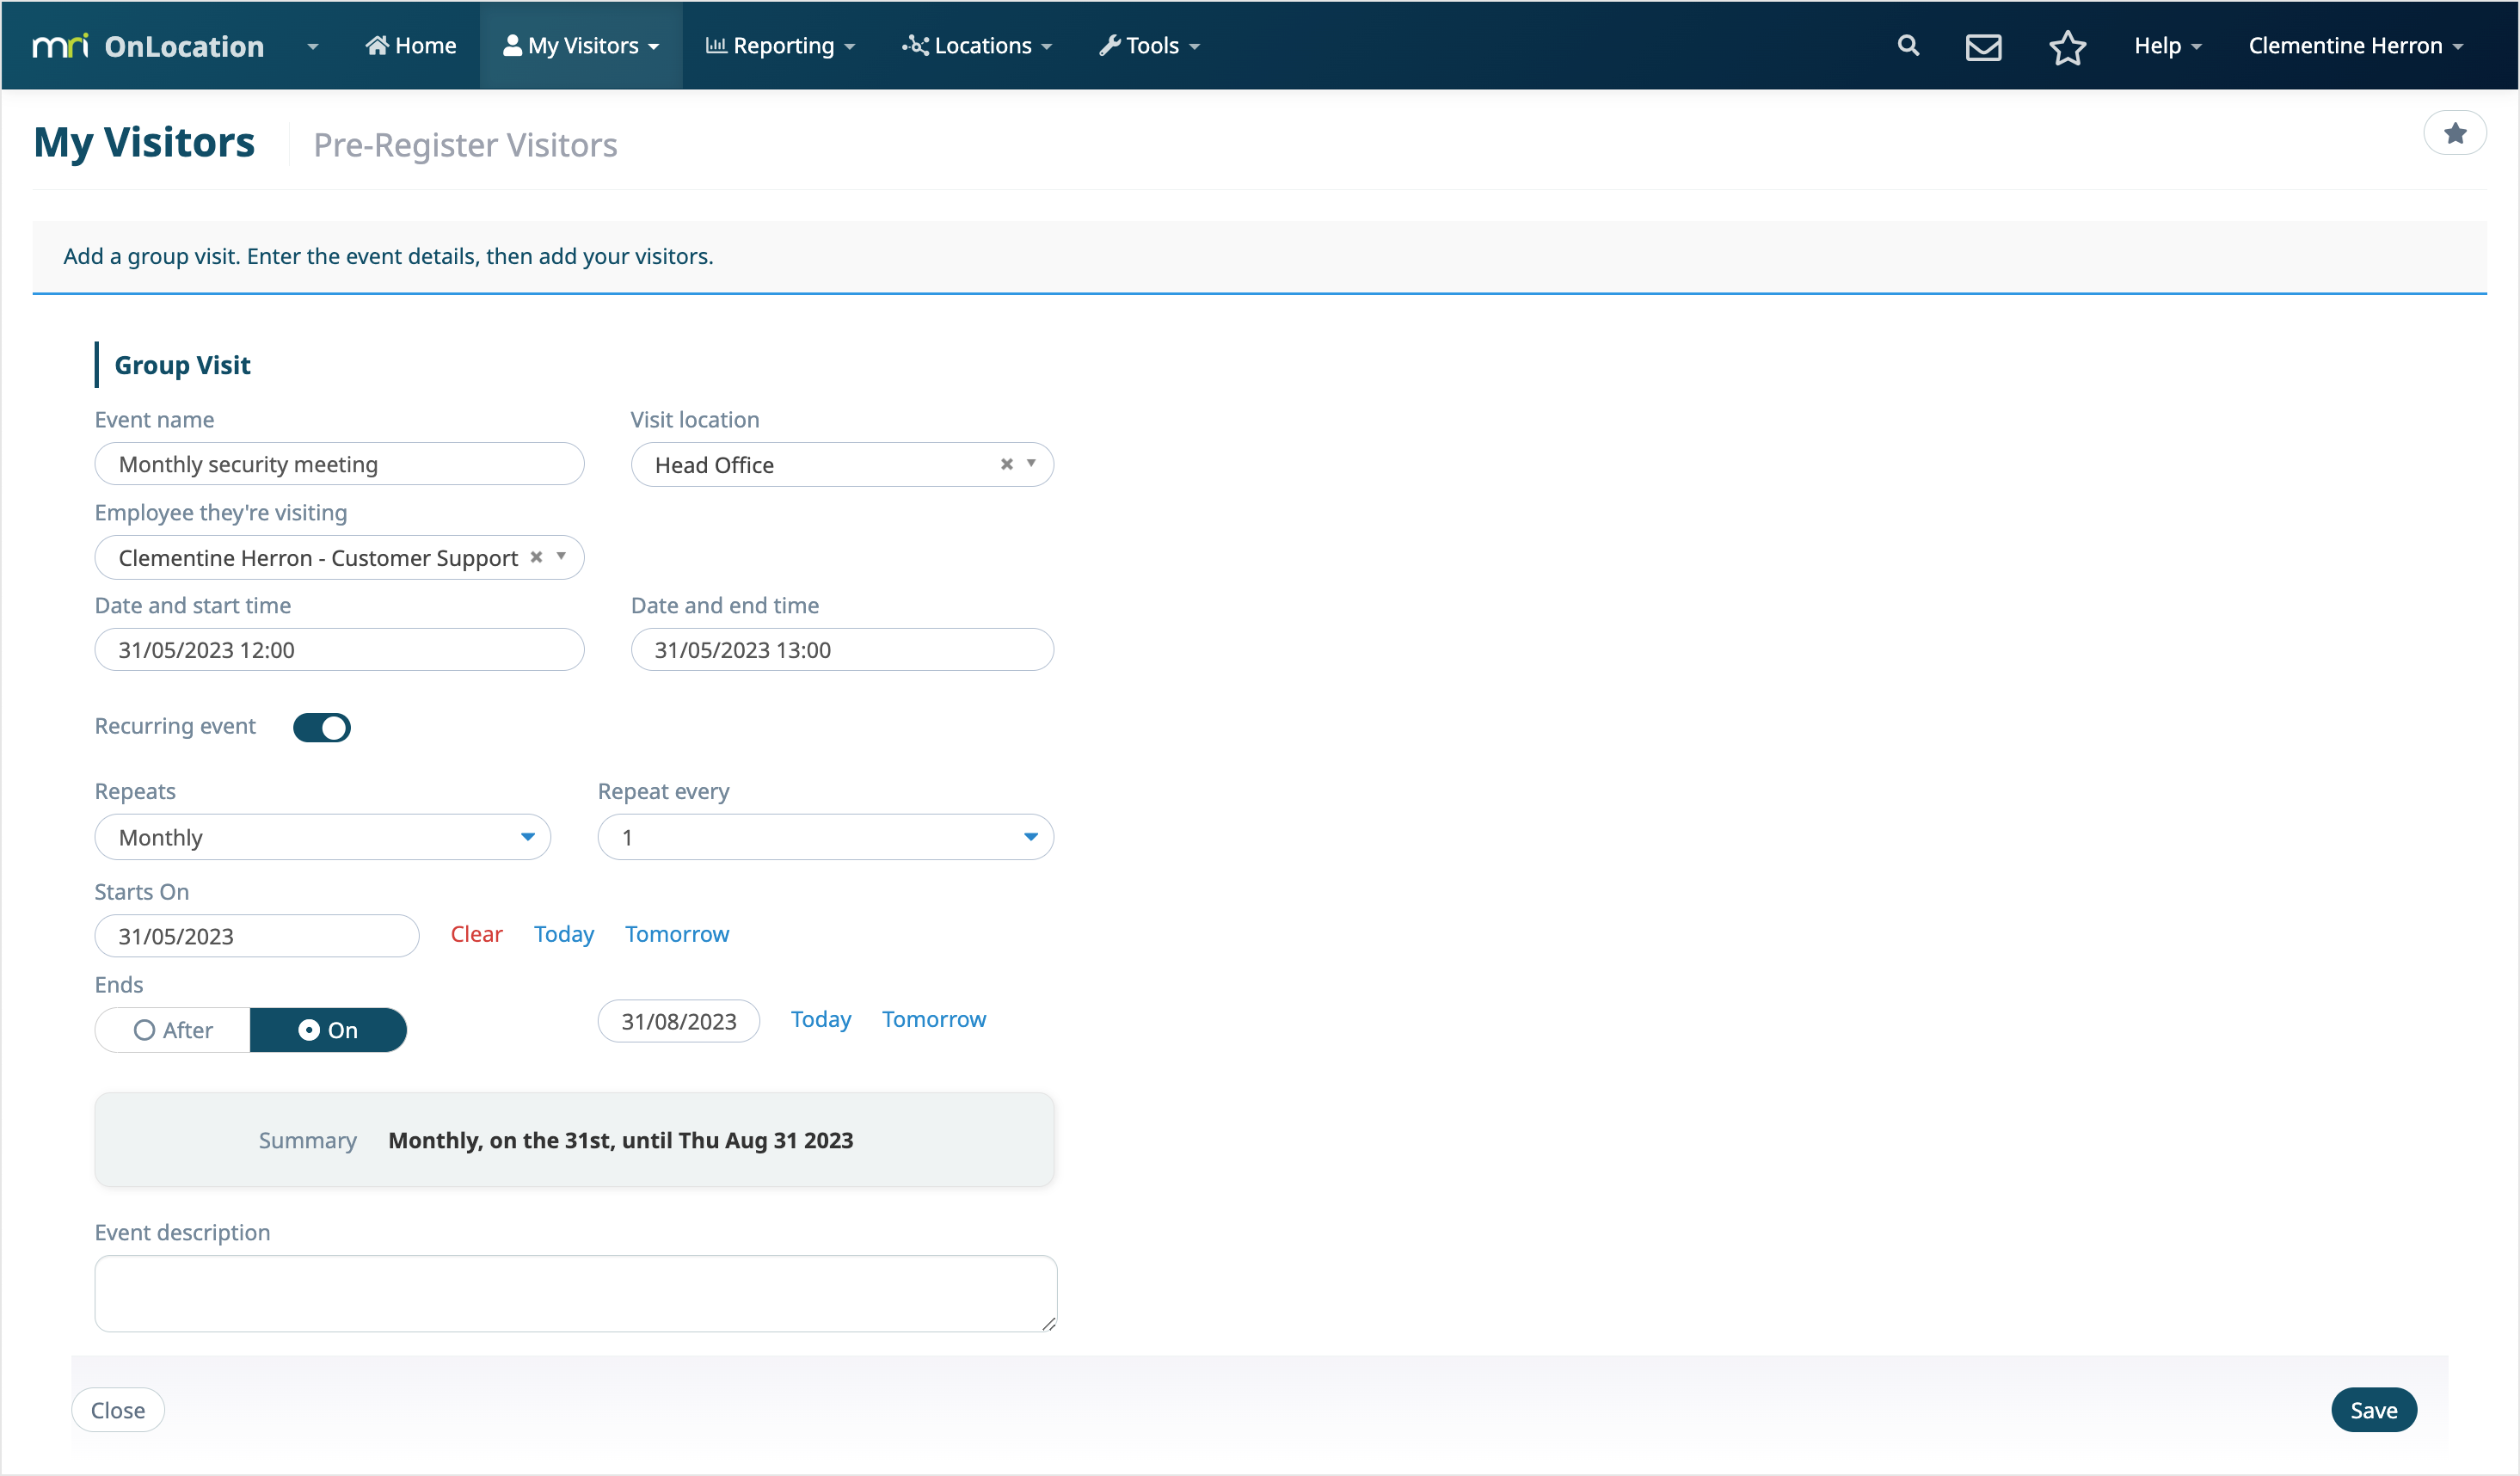This screenshot has width=2520, height=1476.
Task: Click the end date 31/08/2023 field
Action: tap(678, 1021)
